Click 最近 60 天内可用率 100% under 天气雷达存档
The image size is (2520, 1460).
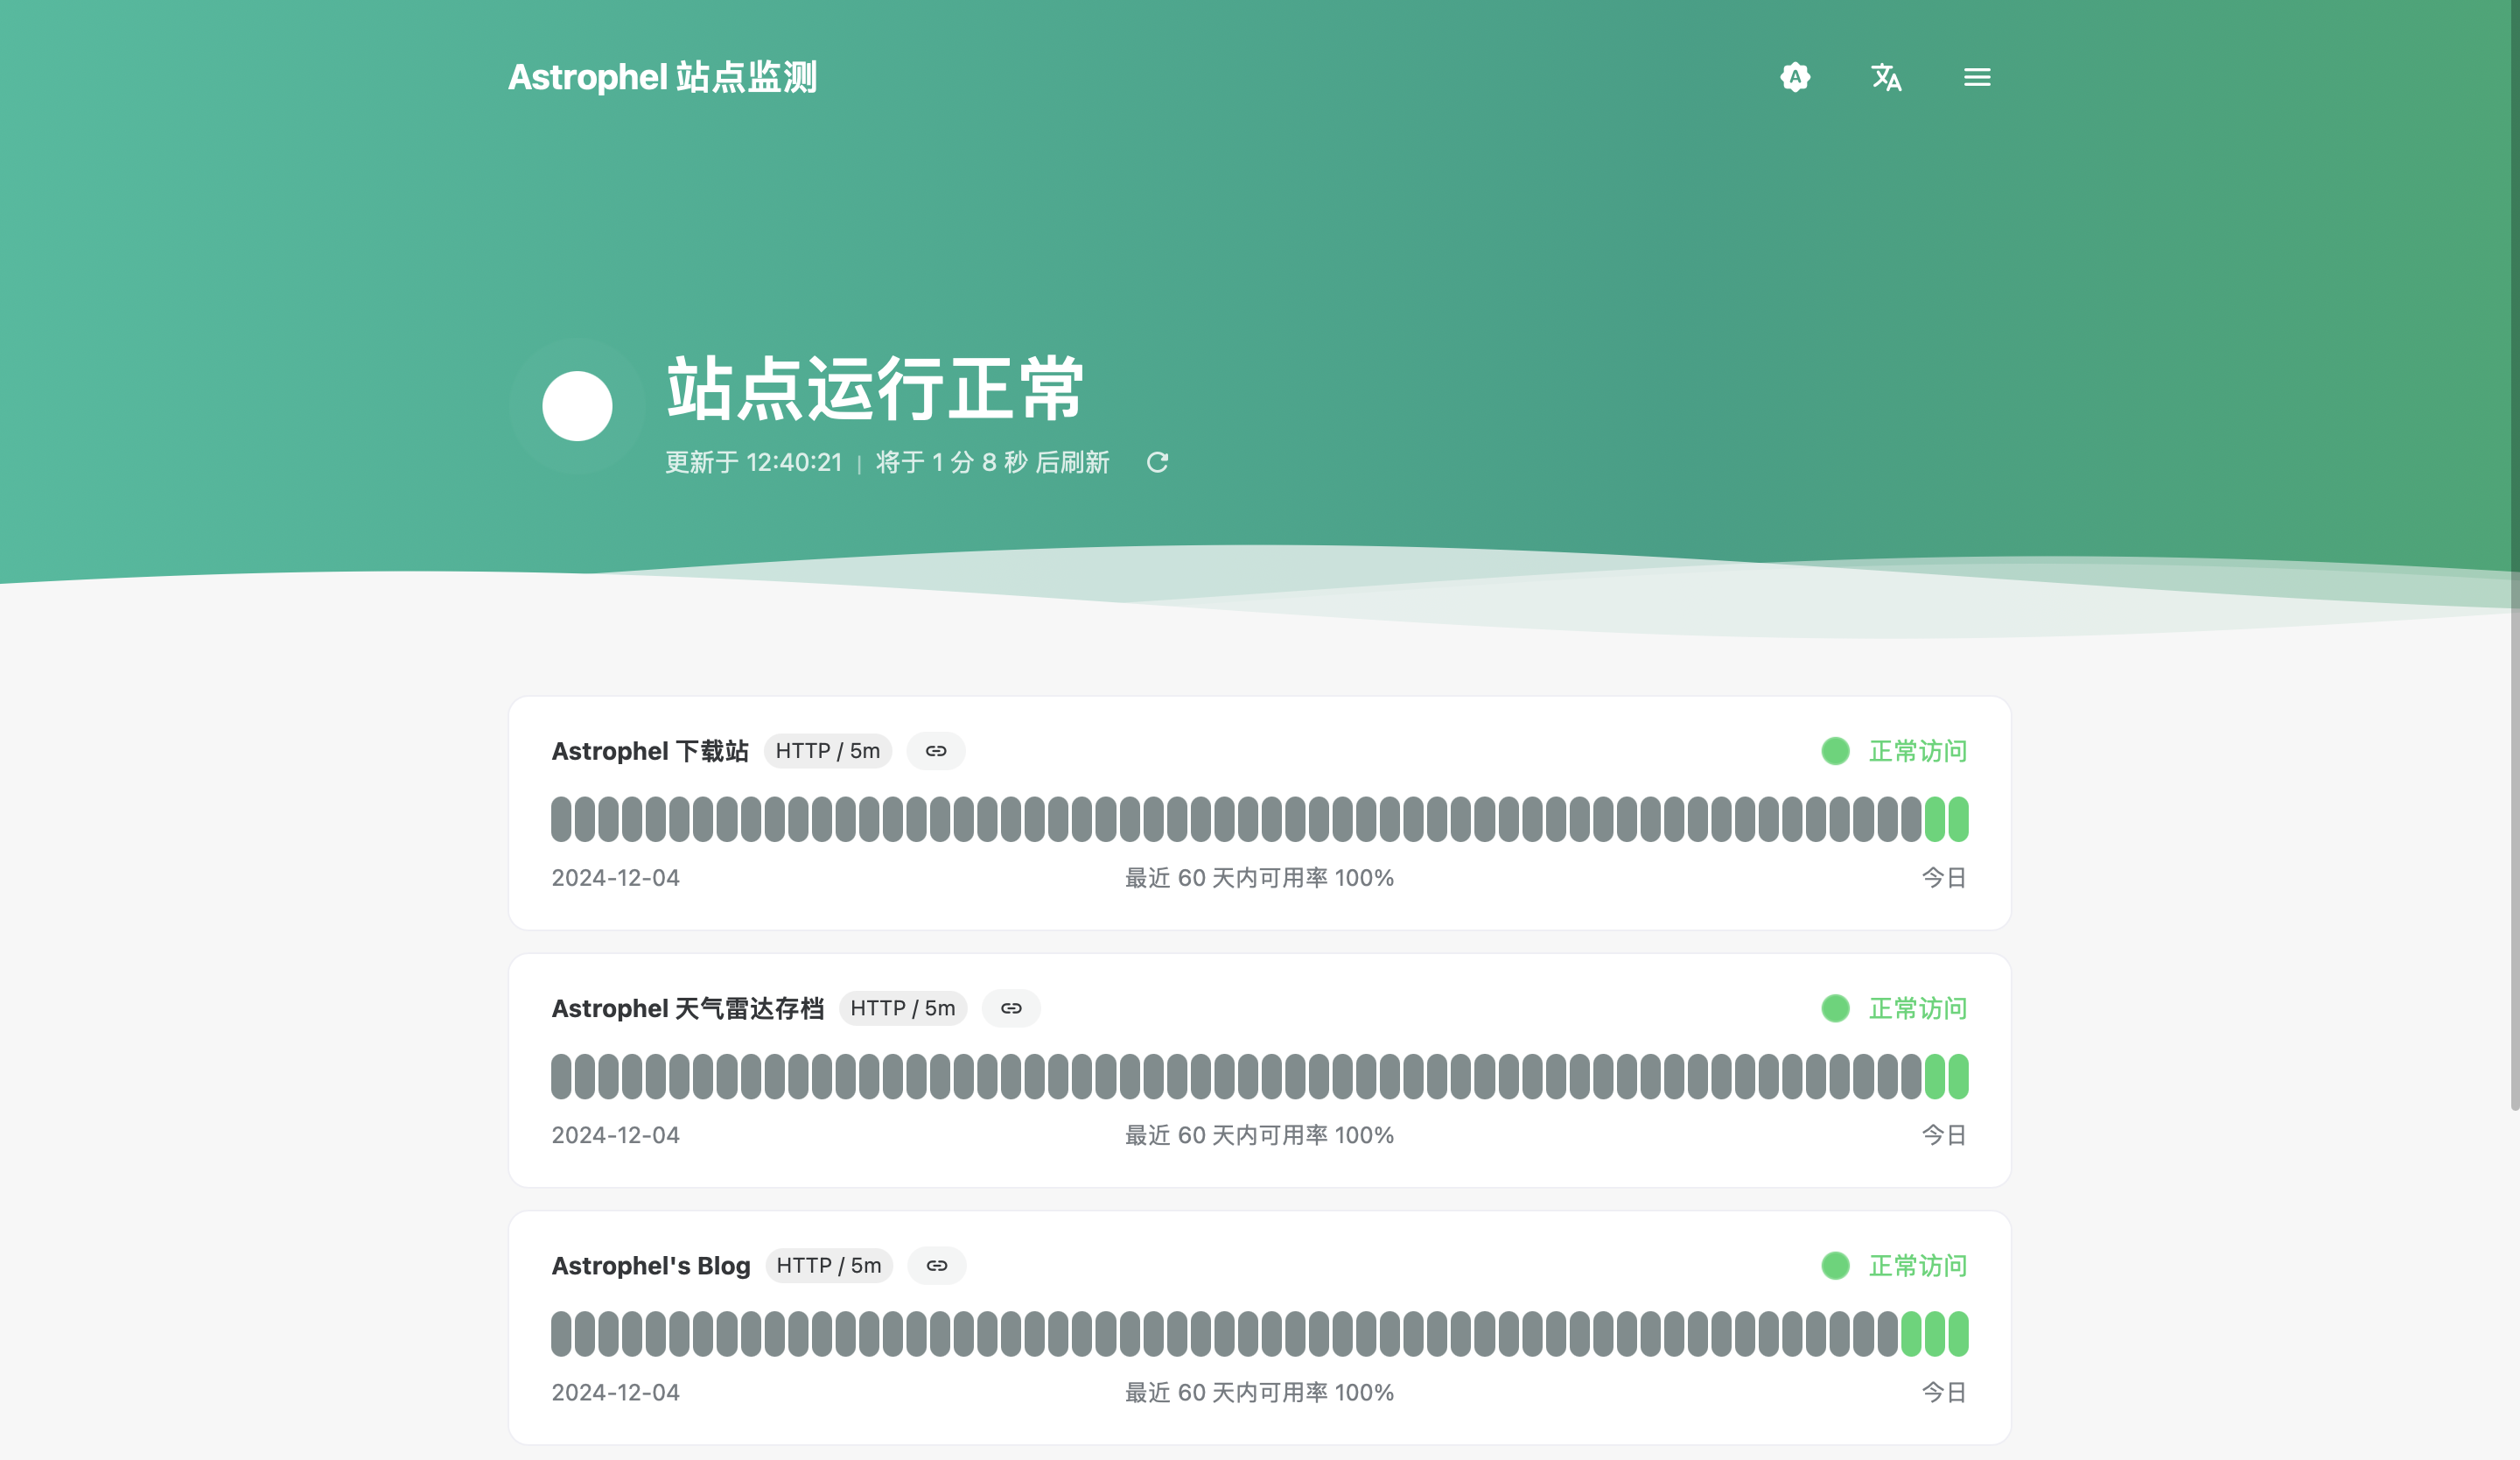click(1259, 1135)
